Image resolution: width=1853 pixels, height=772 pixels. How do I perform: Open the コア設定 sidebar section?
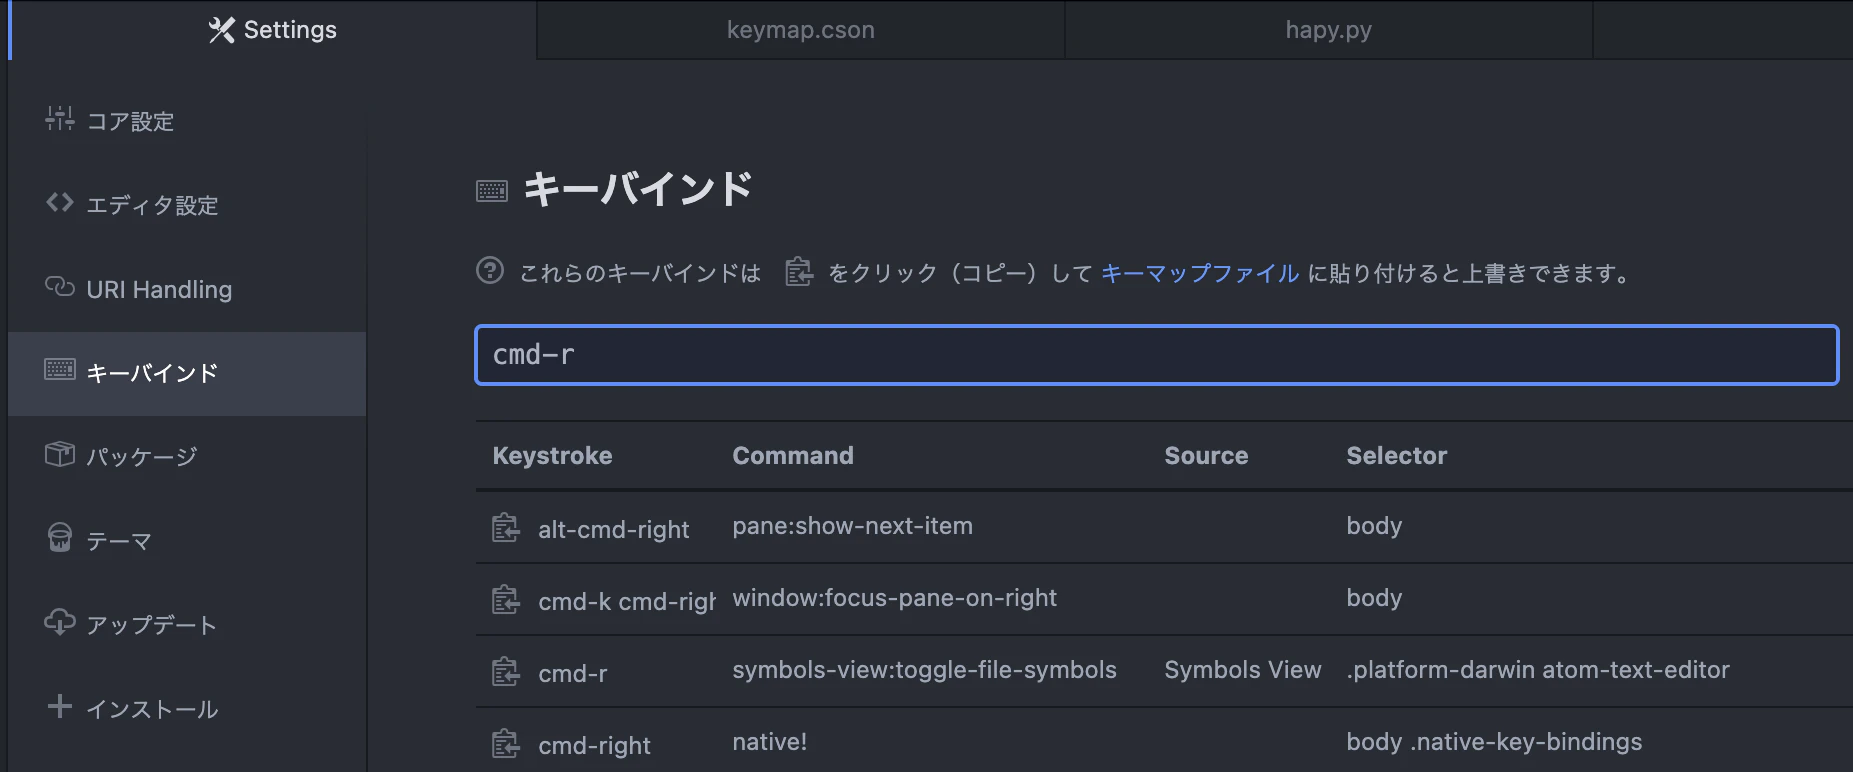[x=187, y=121]
